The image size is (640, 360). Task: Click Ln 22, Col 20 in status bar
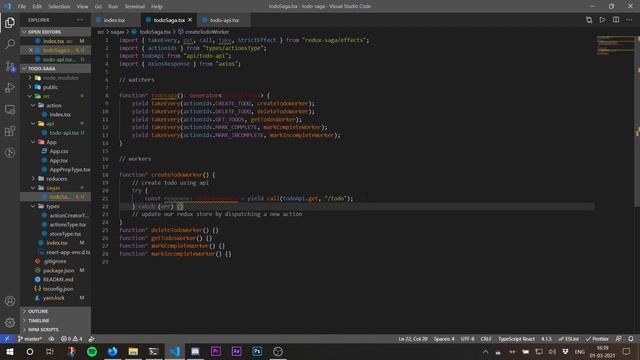413,339
